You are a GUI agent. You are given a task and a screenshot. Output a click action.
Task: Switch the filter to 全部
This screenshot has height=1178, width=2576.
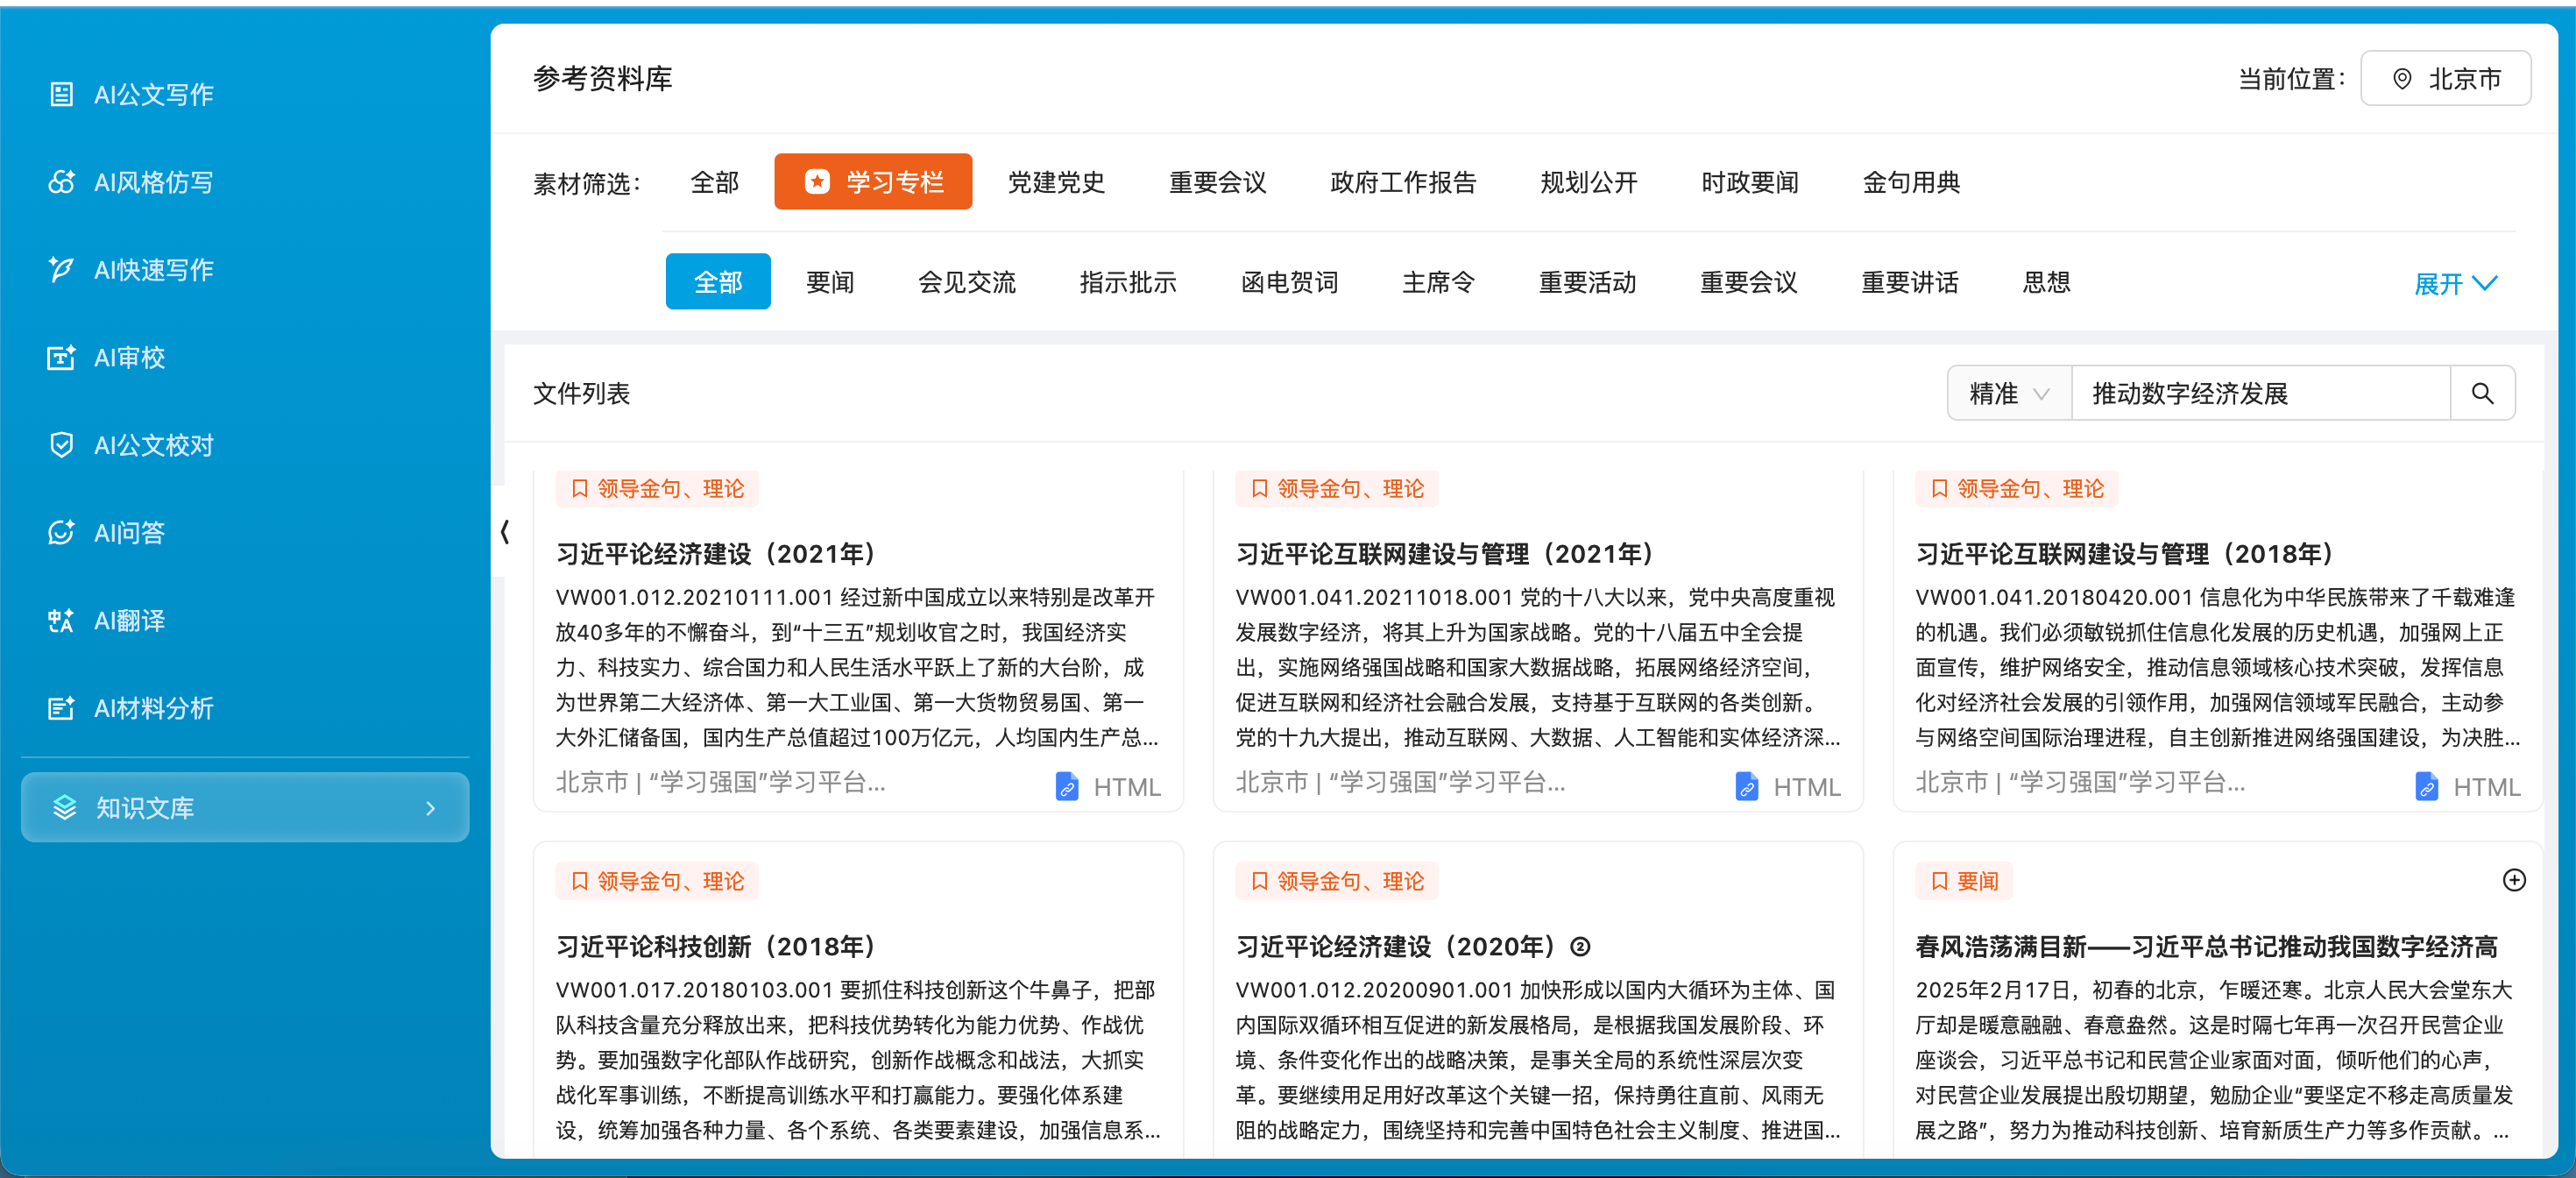(x=714, y=181)
